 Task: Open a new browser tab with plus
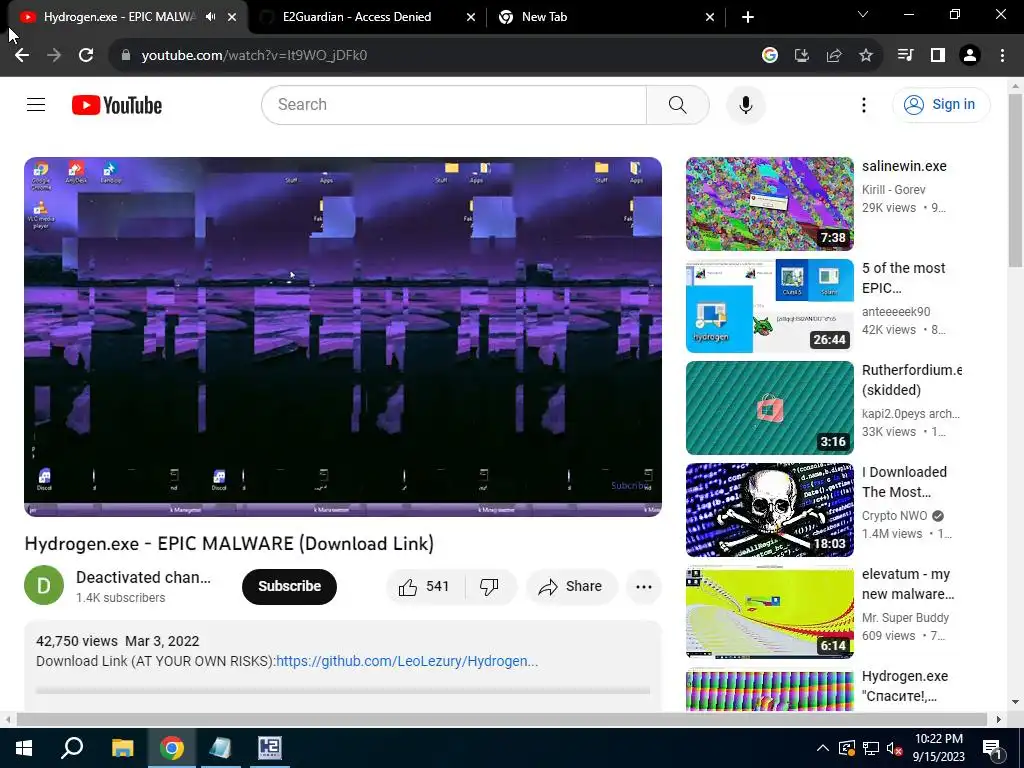click(x=748, y=18)
